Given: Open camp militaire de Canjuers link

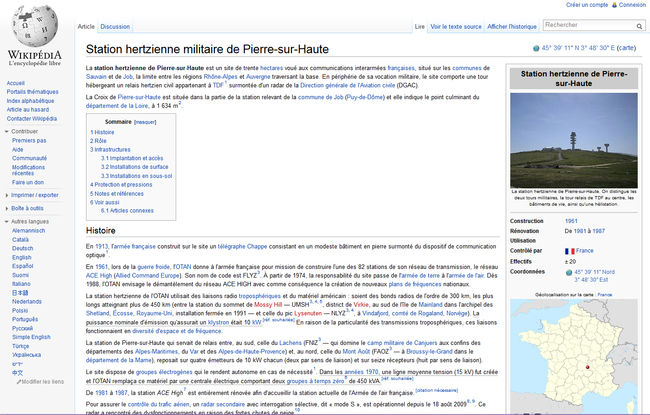Looking at the screenshot, I should point(402,343).
